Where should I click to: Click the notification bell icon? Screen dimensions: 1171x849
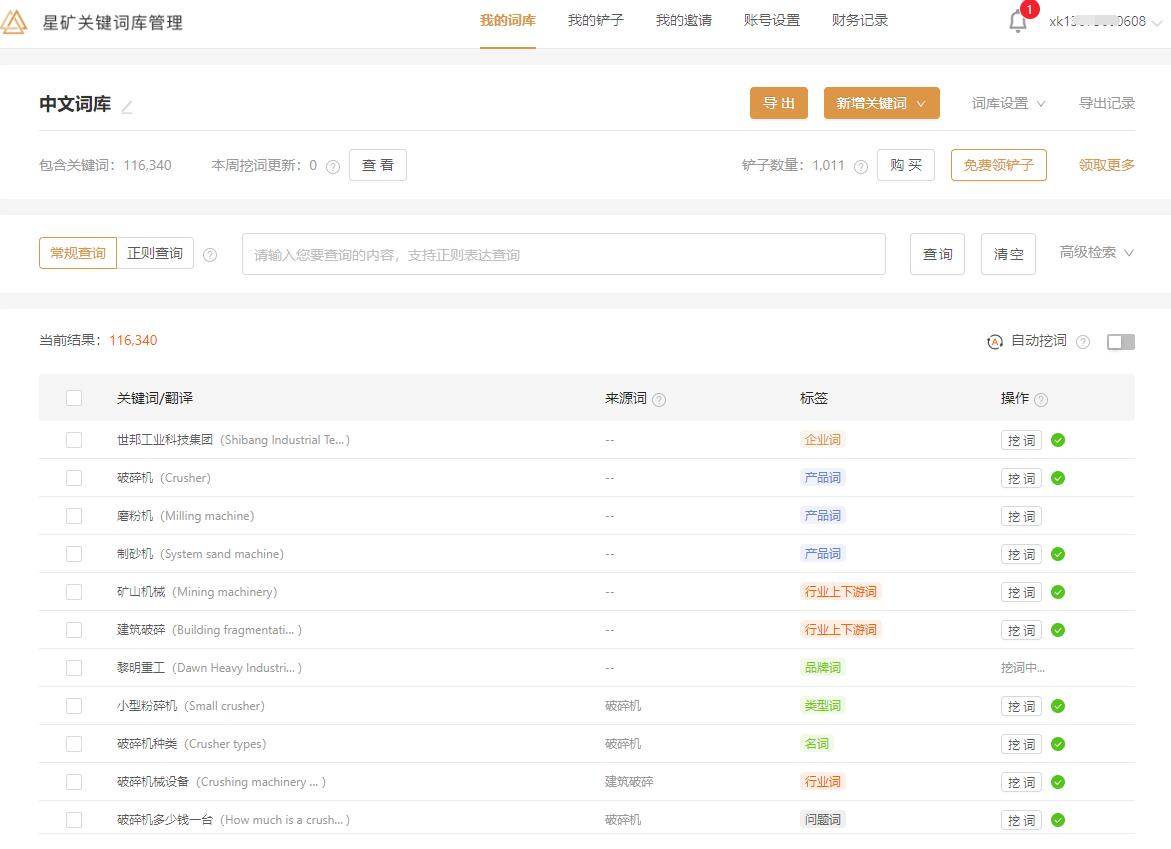coord(1017,20)
